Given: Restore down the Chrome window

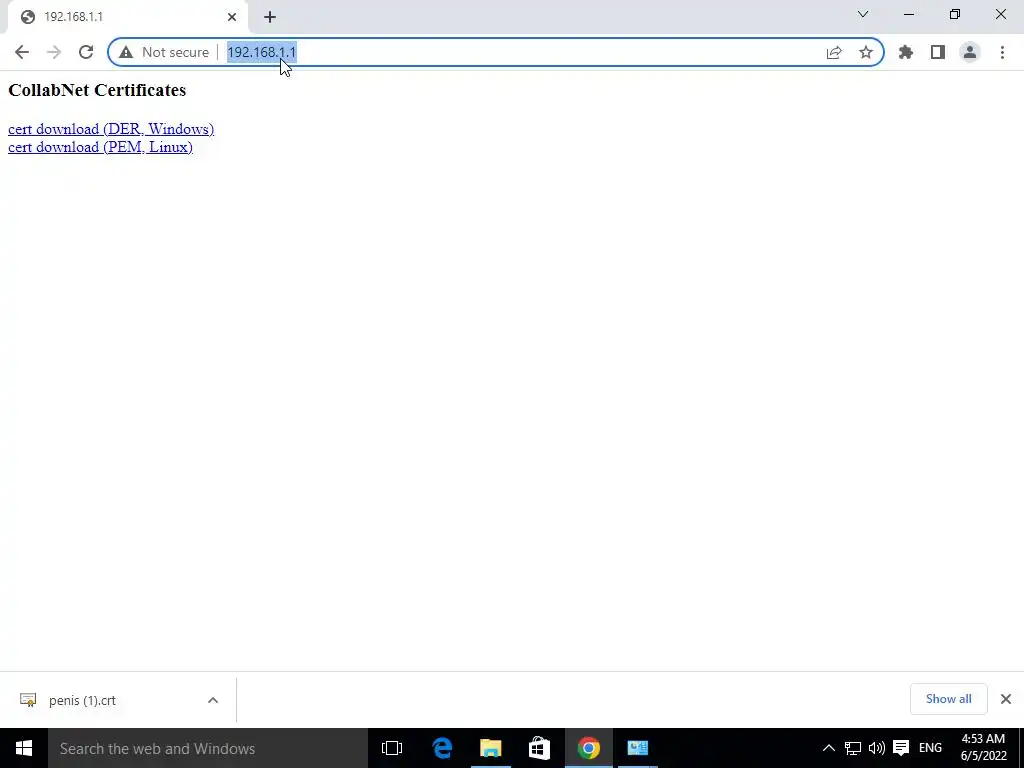Looking at the screenshot, I should [955, 14].
